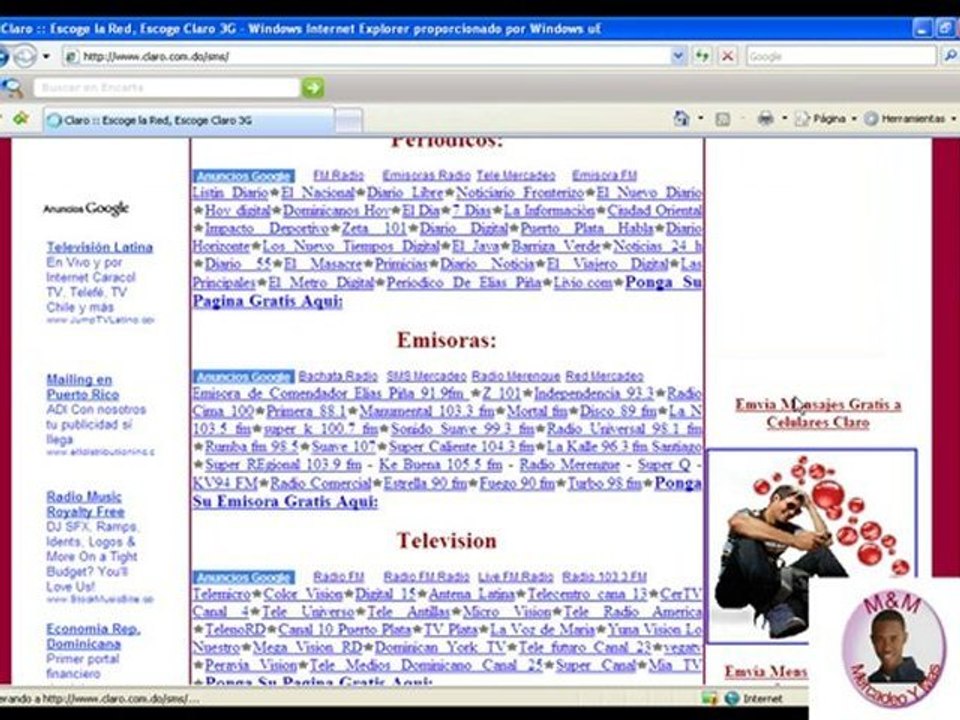Select the Claro Escoge la Red tab
Viewport: 960px width, 720px height.
coord(189,120)
